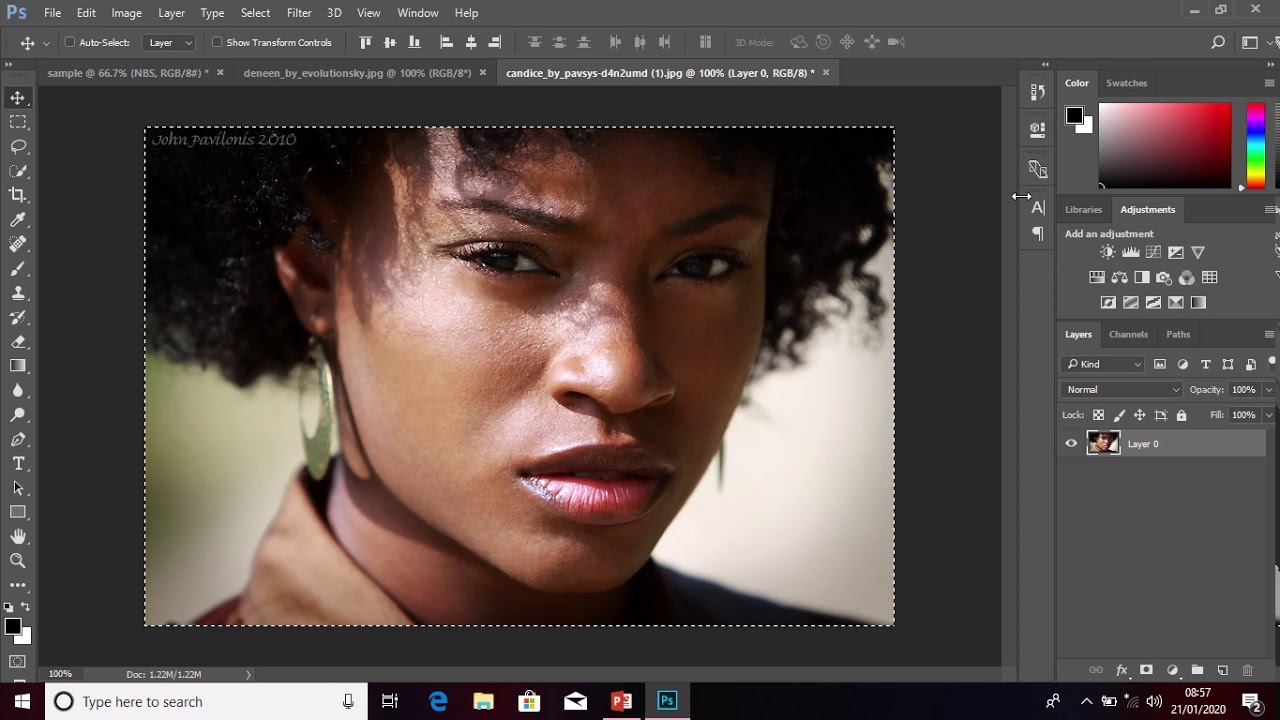Open the Normal blend mode dropdown
The width and height of the screenshot is (1280, 720).
click(x=1122, y=390)
